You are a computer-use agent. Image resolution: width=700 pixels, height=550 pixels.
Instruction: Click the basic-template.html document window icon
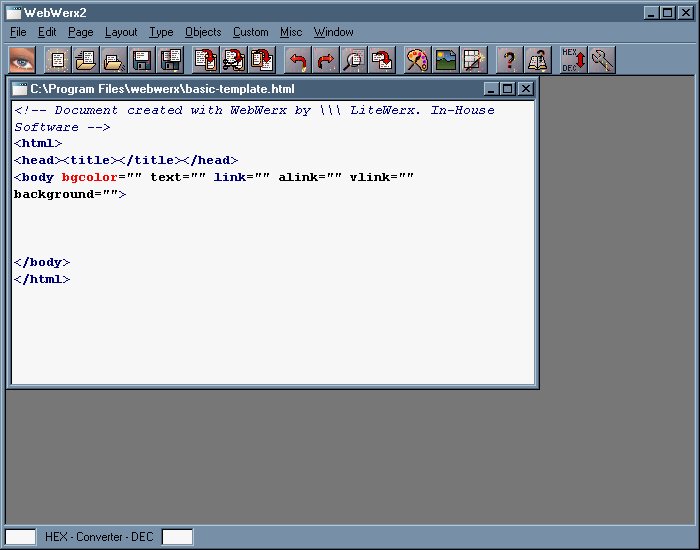19,89
